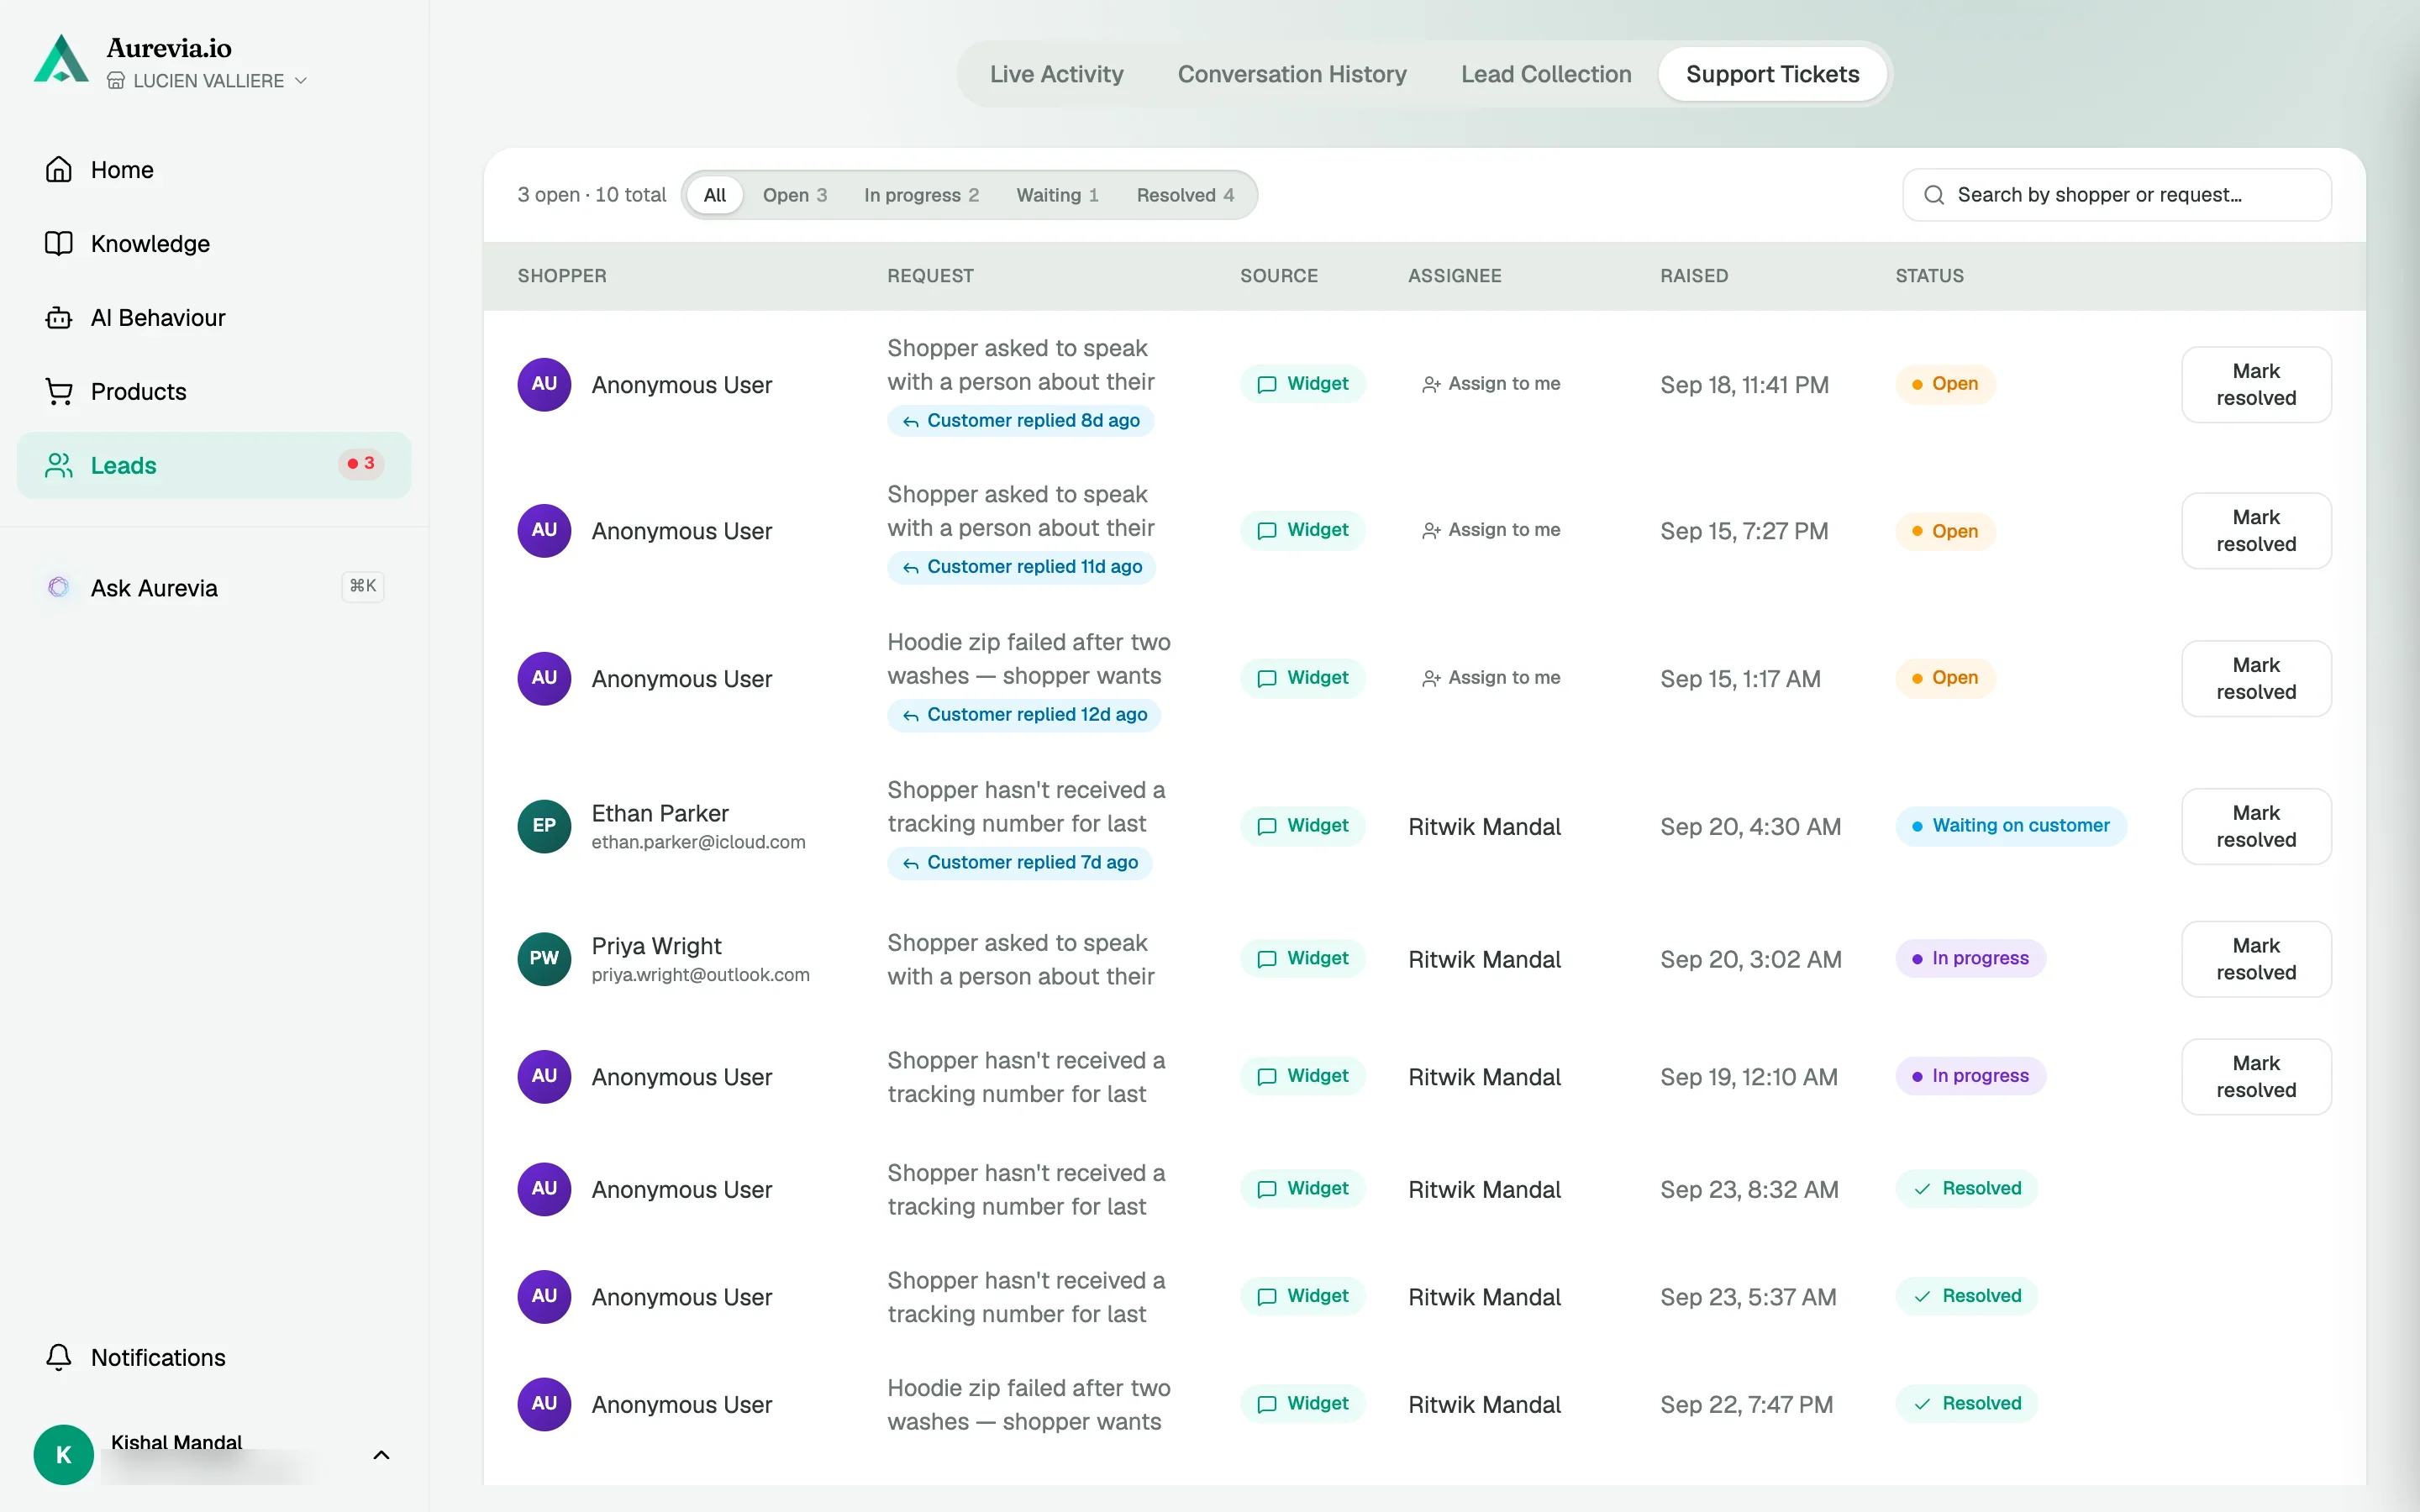Mark resolved Priya Wright's ticket
Screen dimensions: 2420x1512
point(2256,959)
